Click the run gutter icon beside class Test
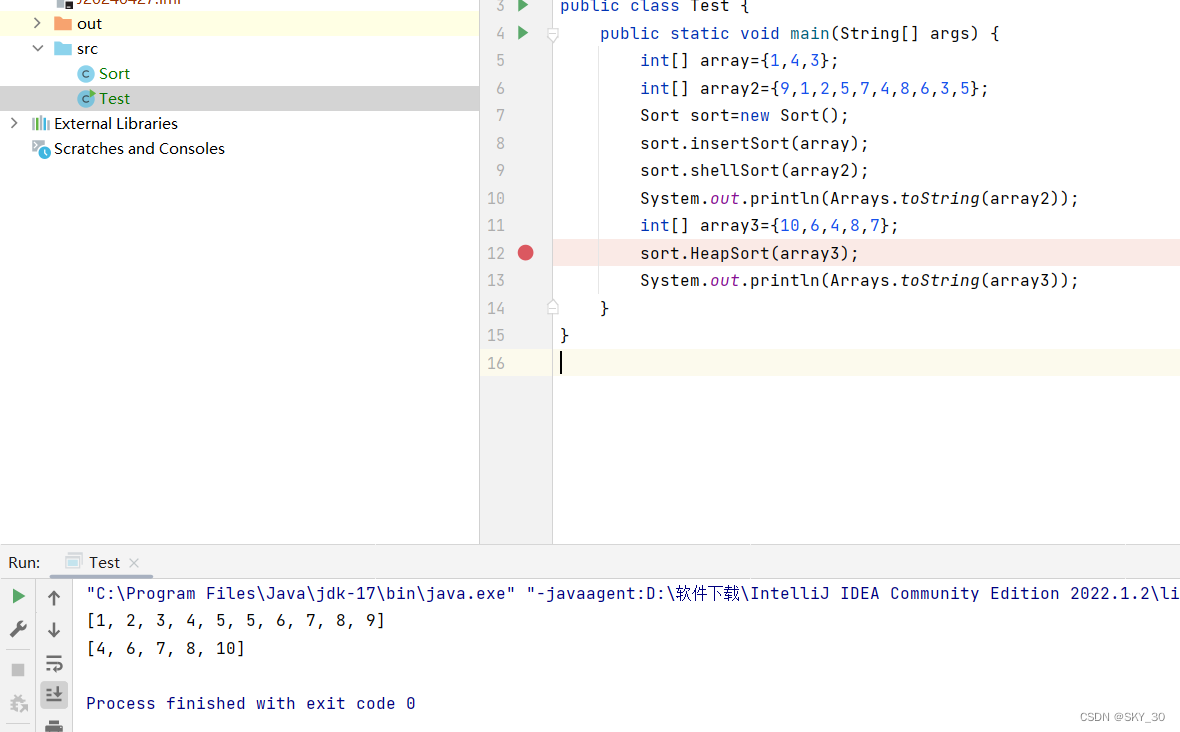The width and height of the screenshot is (1180, 732). (x=523, y=6)
